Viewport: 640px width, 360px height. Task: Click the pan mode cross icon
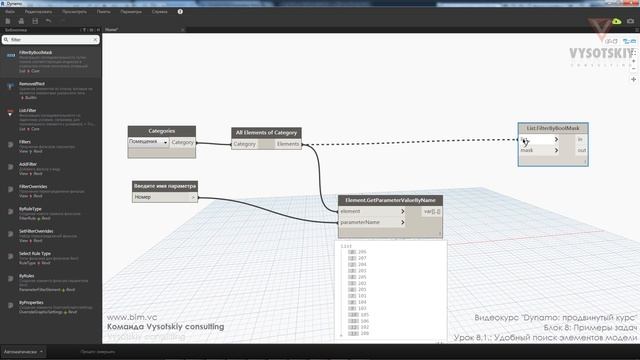click(633, 80)
